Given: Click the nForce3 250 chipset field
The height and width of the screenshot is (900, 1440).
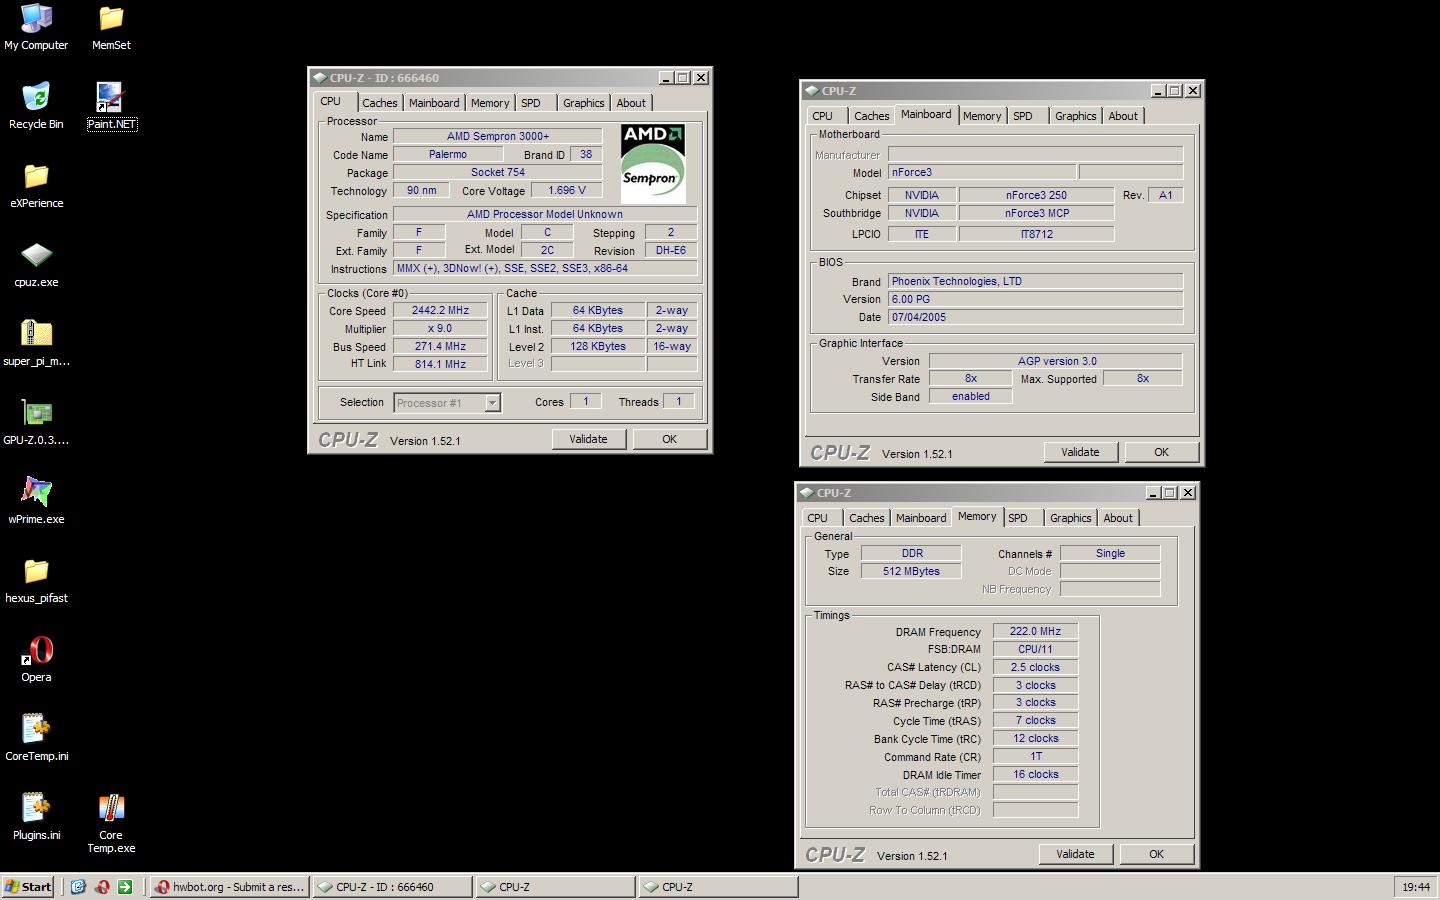Looking at the screenshot, I should pos(1037,195).
